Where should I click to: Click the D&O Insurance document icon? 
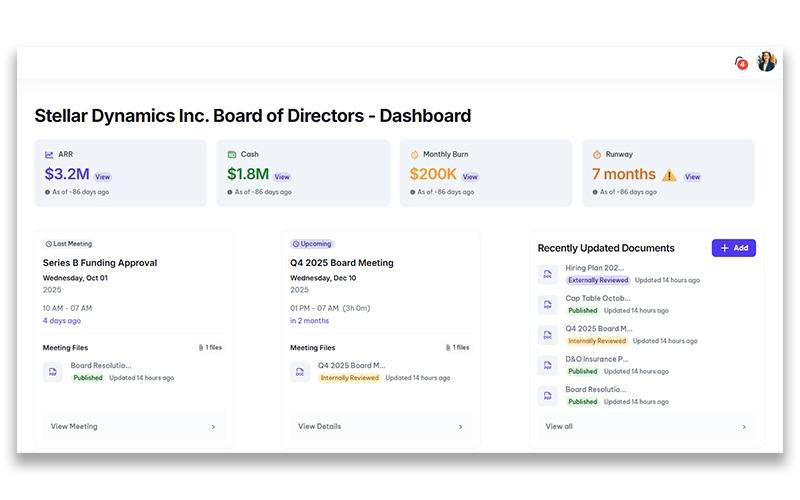pos(547,365)
